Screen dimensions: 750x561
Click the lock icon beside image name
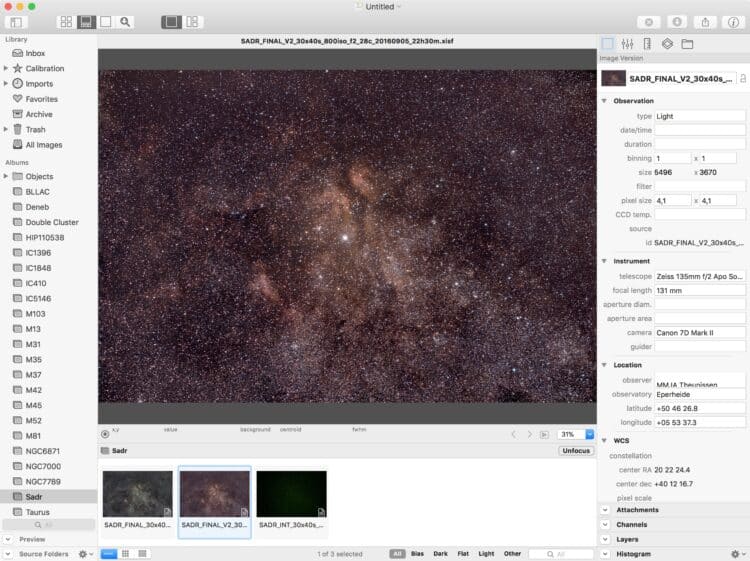click(x=743, y=78)
